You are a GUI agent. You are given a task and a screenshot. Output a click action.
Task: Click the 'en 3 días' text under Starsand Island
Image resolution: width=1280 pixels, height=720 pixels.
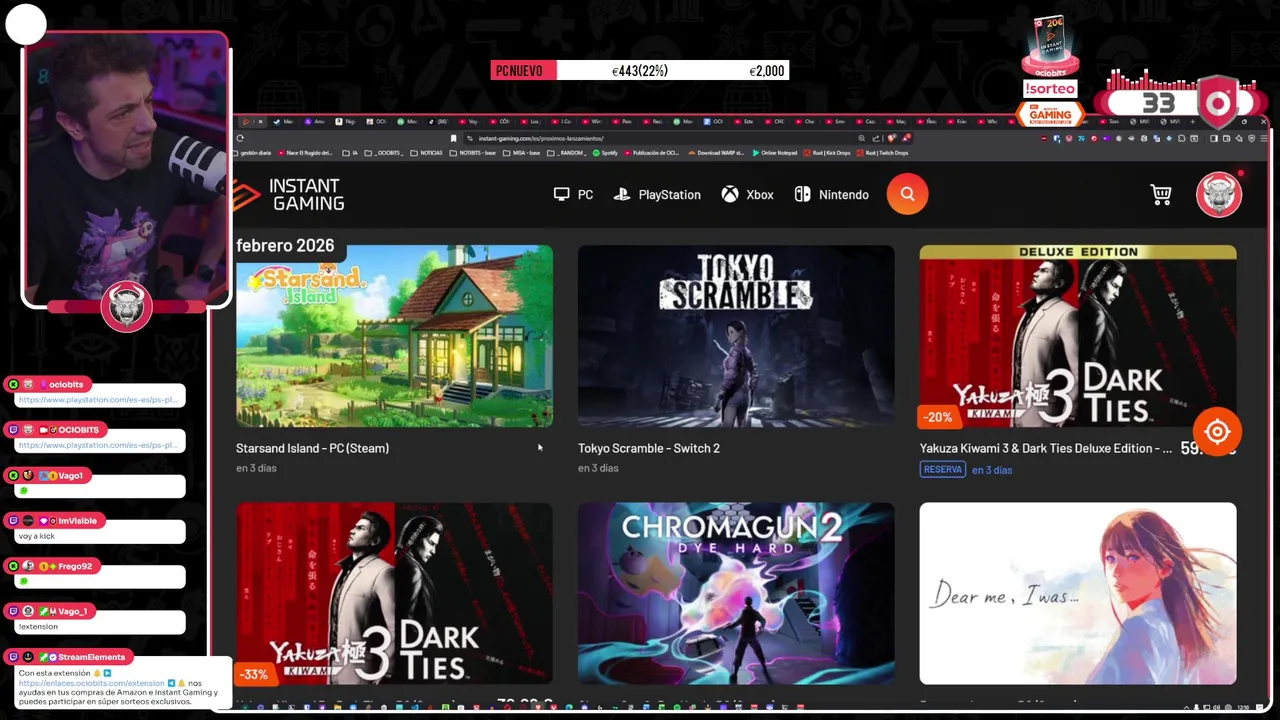(256, 468)
